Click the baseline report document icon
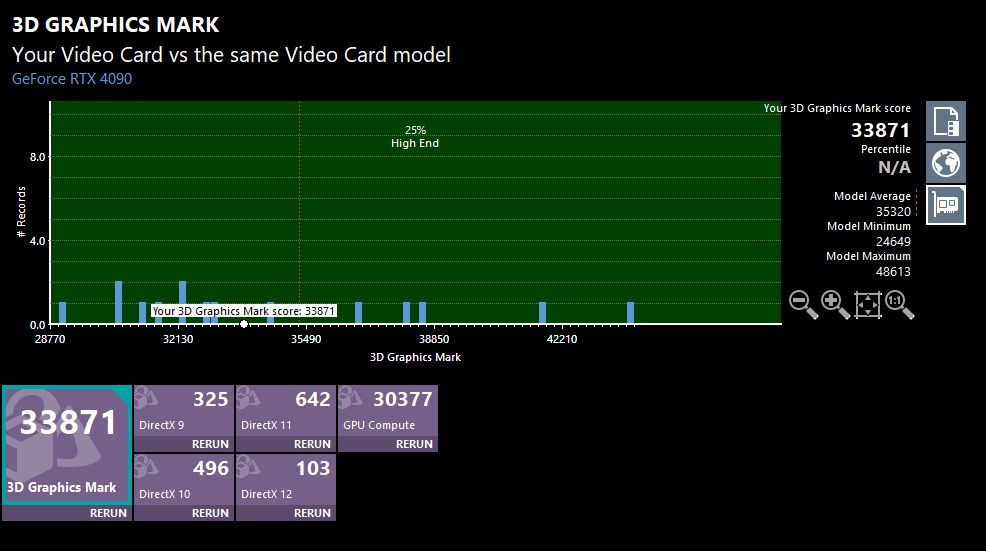The width and height of the screenshot is (986, 551). [x=946, y=121]
